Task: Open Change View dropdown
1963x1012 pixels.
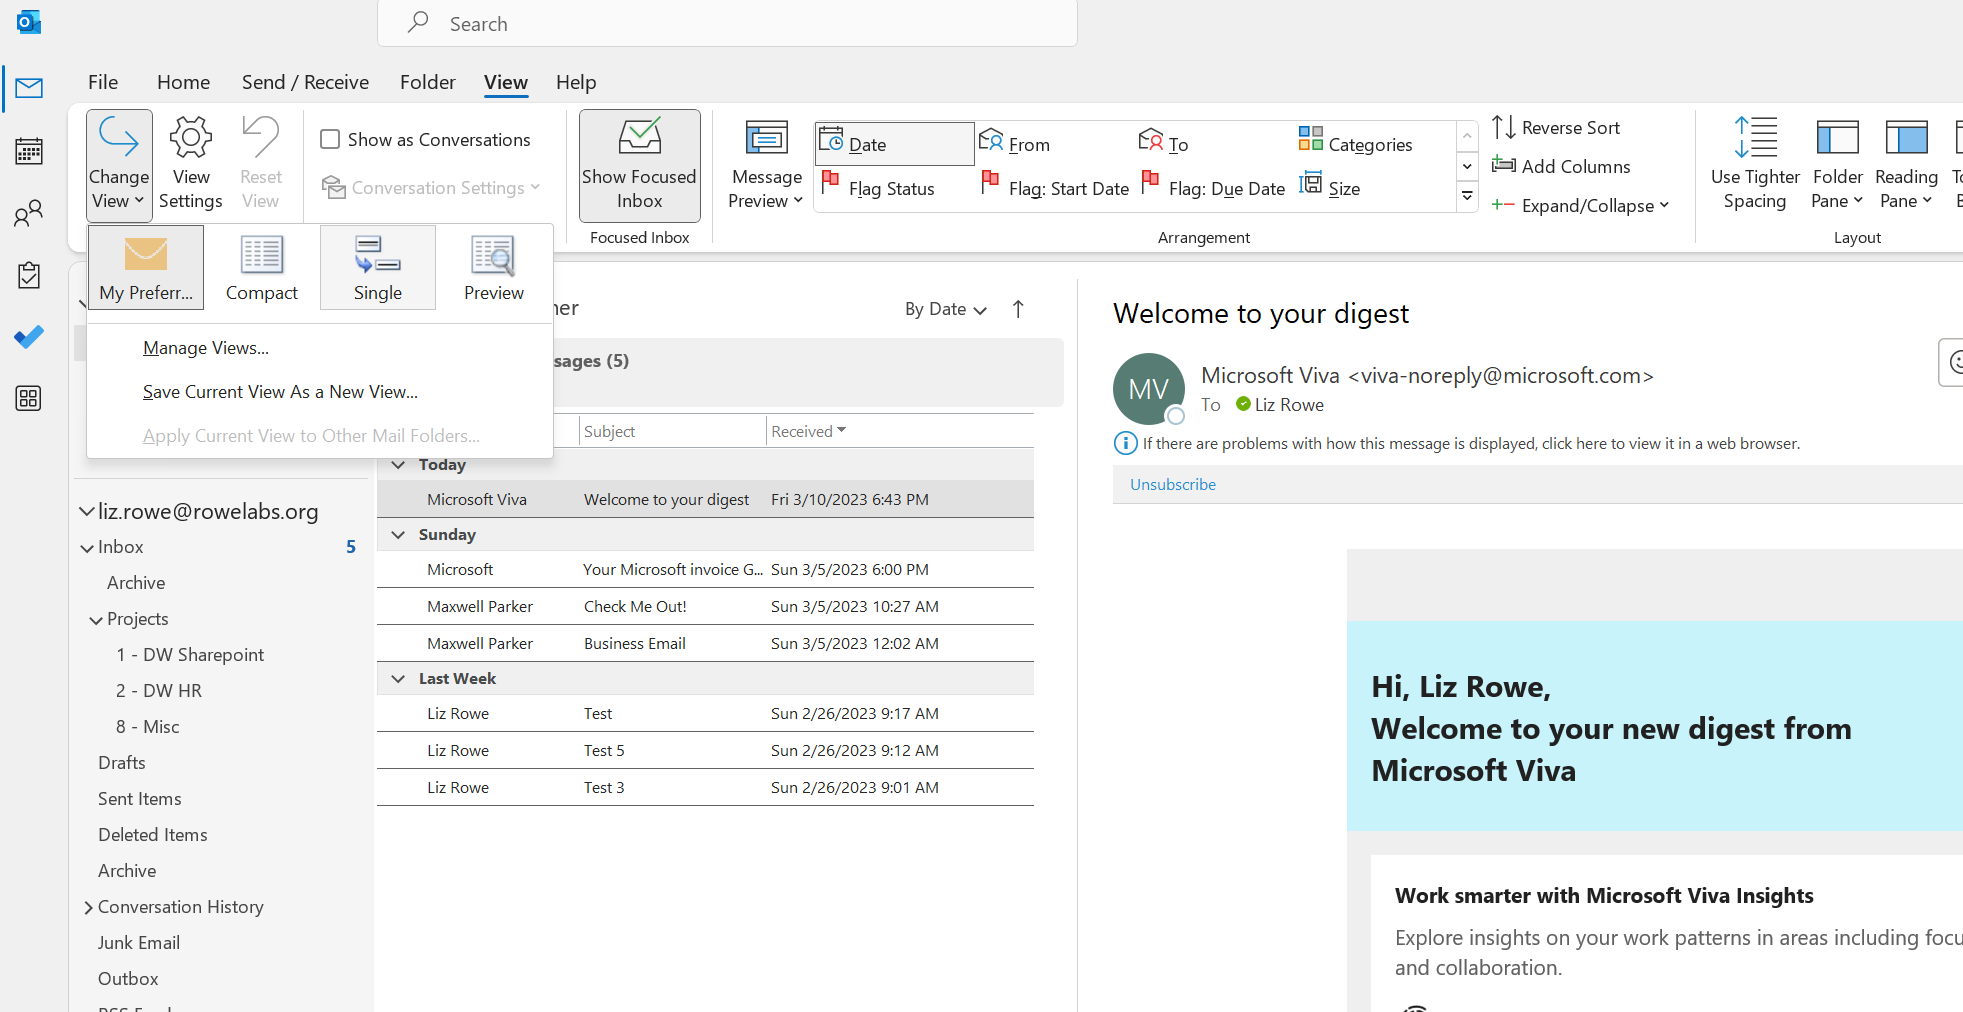Action: click(119, 165)
